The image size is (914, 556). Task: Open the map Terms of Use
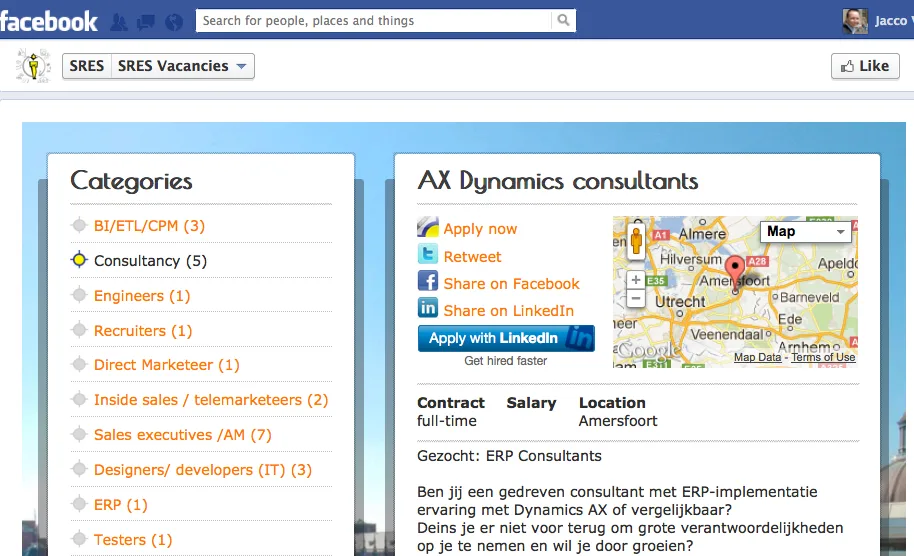(823, 357)
